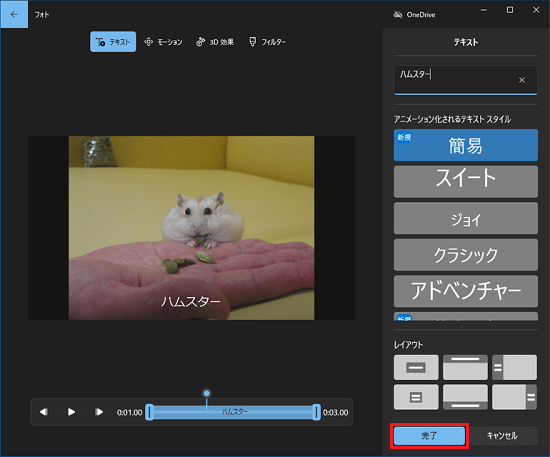Click the playhead seek marker
The image size is (550, 457).
[x=207, y=393]
